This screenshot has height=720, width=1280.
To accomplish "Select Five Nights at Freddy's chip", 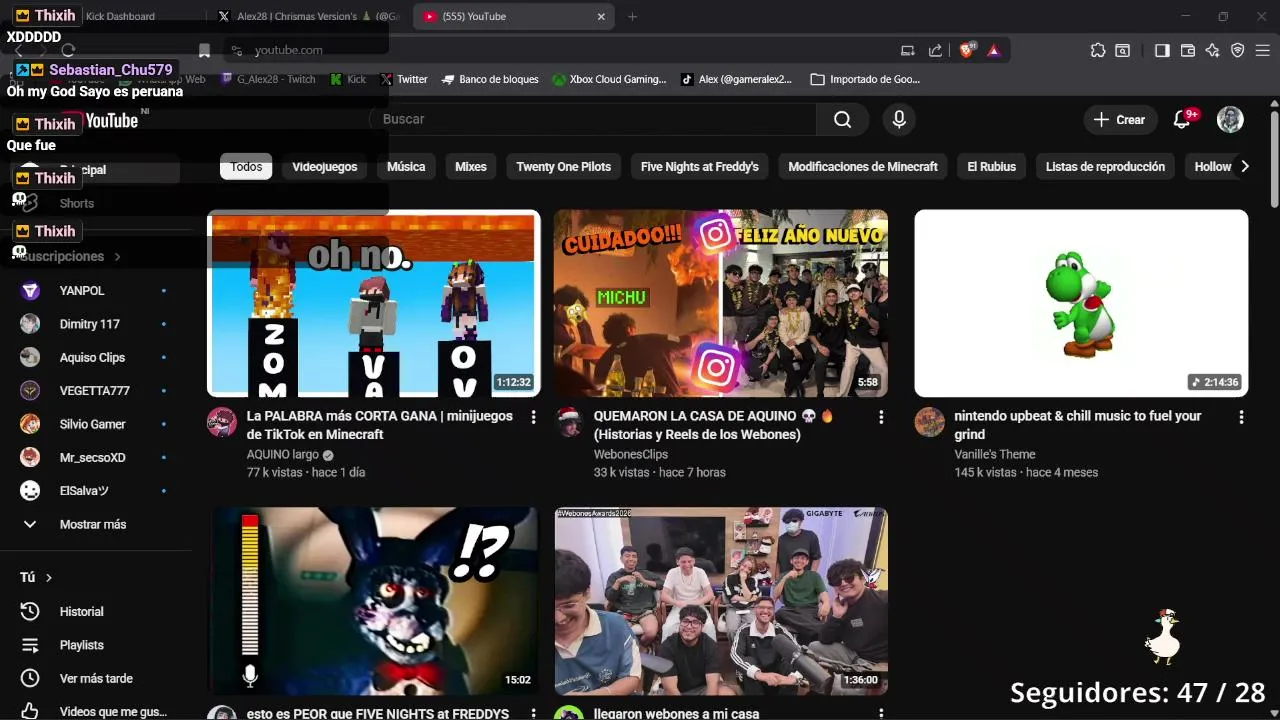I will point(700,167).
